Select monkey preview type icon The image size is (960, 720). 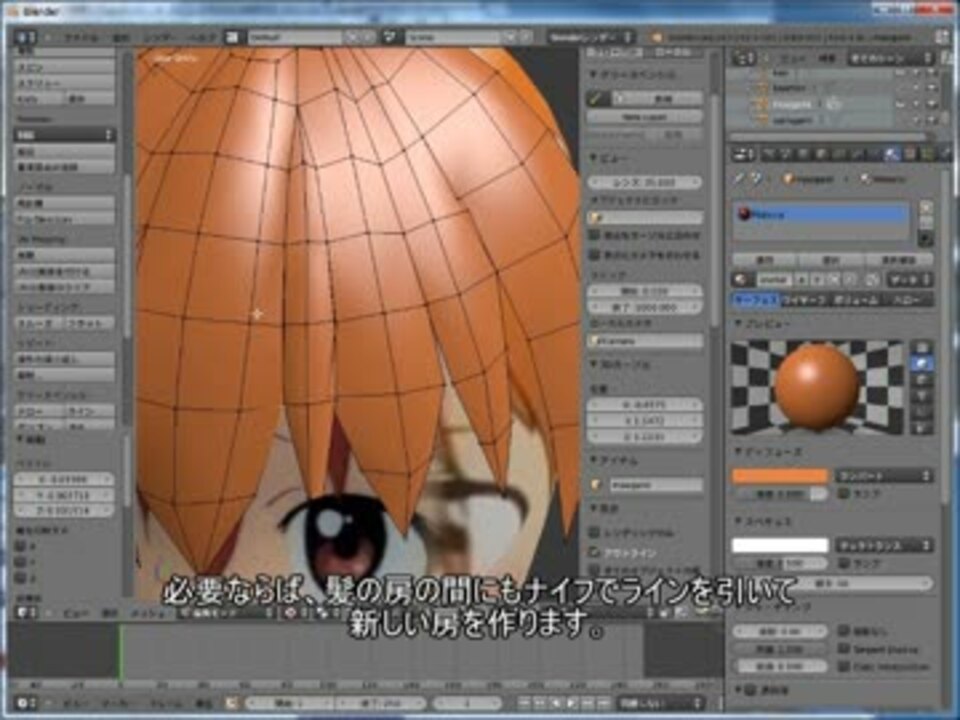point(922,396)
